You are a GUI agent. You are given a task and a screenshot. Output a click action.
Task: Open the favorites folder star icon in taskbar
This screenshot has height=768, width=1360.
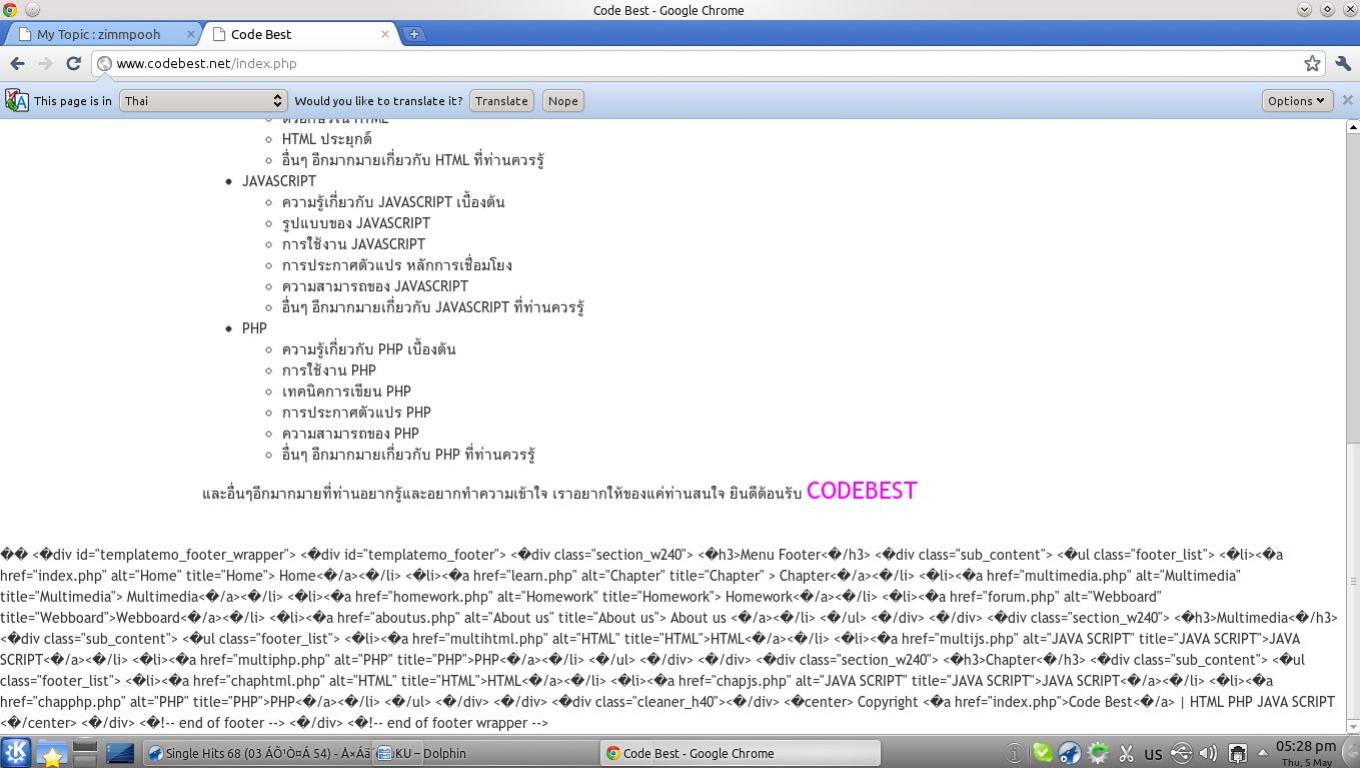tap(50, 753)
